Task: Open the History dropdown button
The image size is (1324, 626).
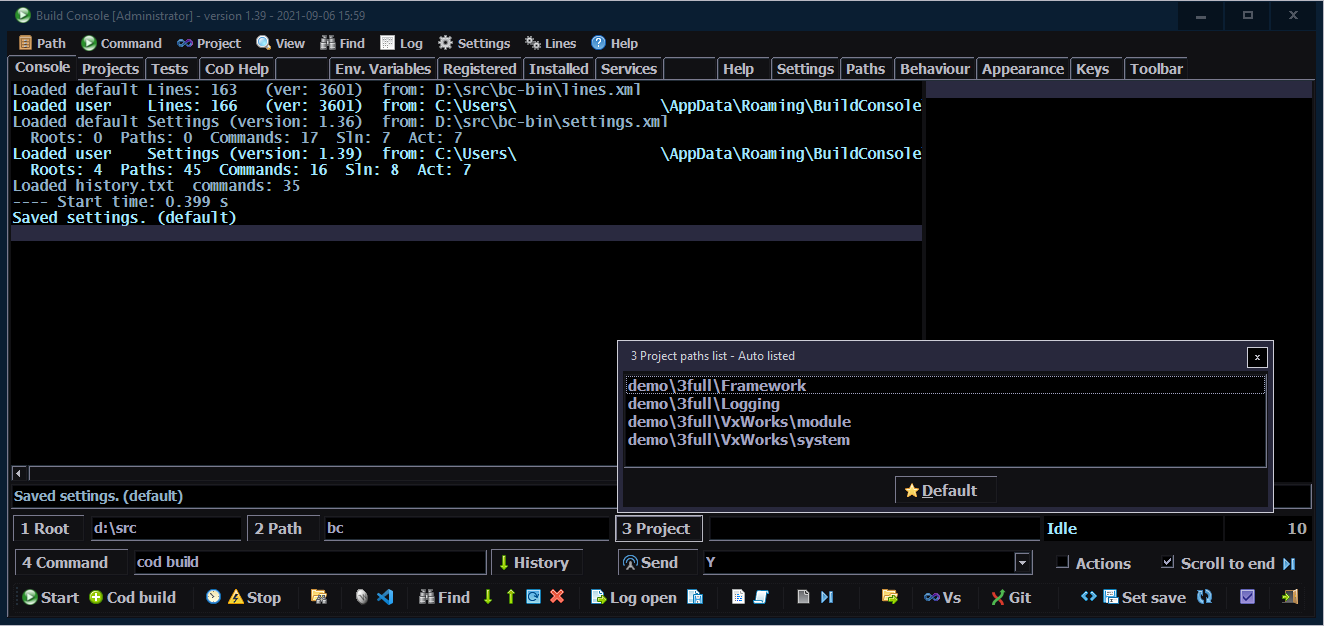Action: (x=536, y=563)
